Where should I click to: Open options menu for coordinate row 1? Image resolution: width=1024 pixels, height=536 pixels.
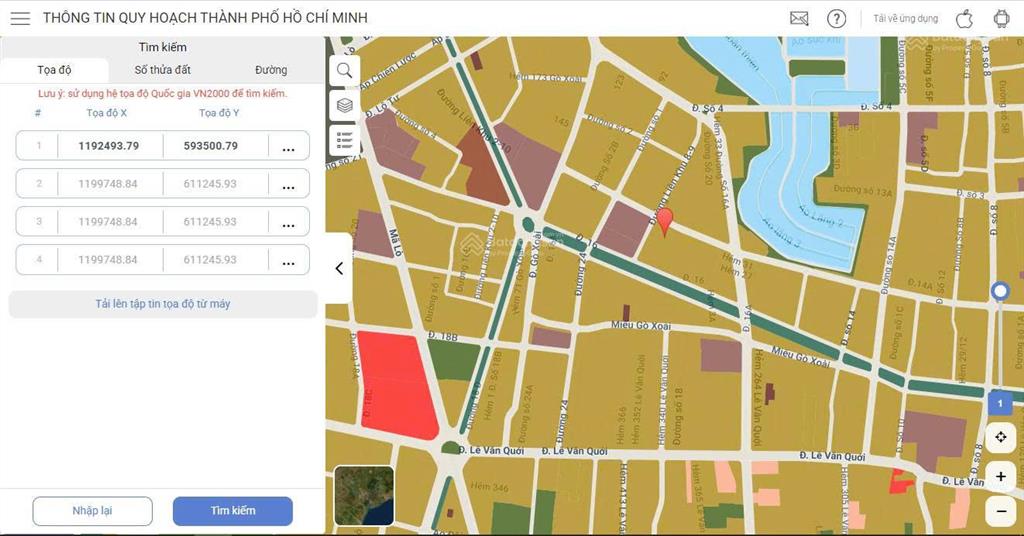[x=288, y=147]
